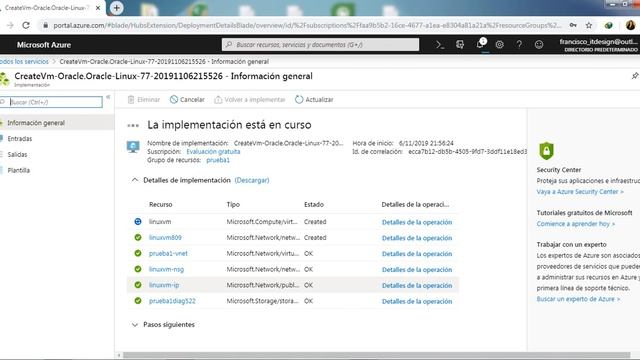640x360 pixels.
Task: Click the Descargar link
Action: 252,180
